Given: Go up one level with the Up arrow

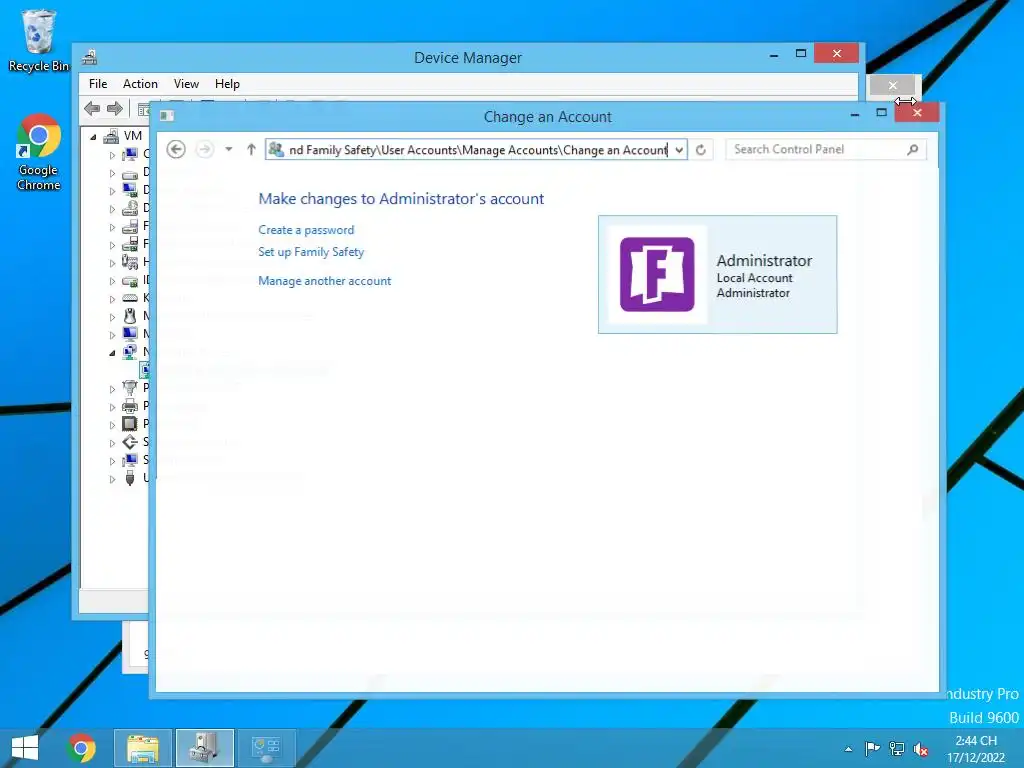Looking at the screenshot, I should [251, 150].
